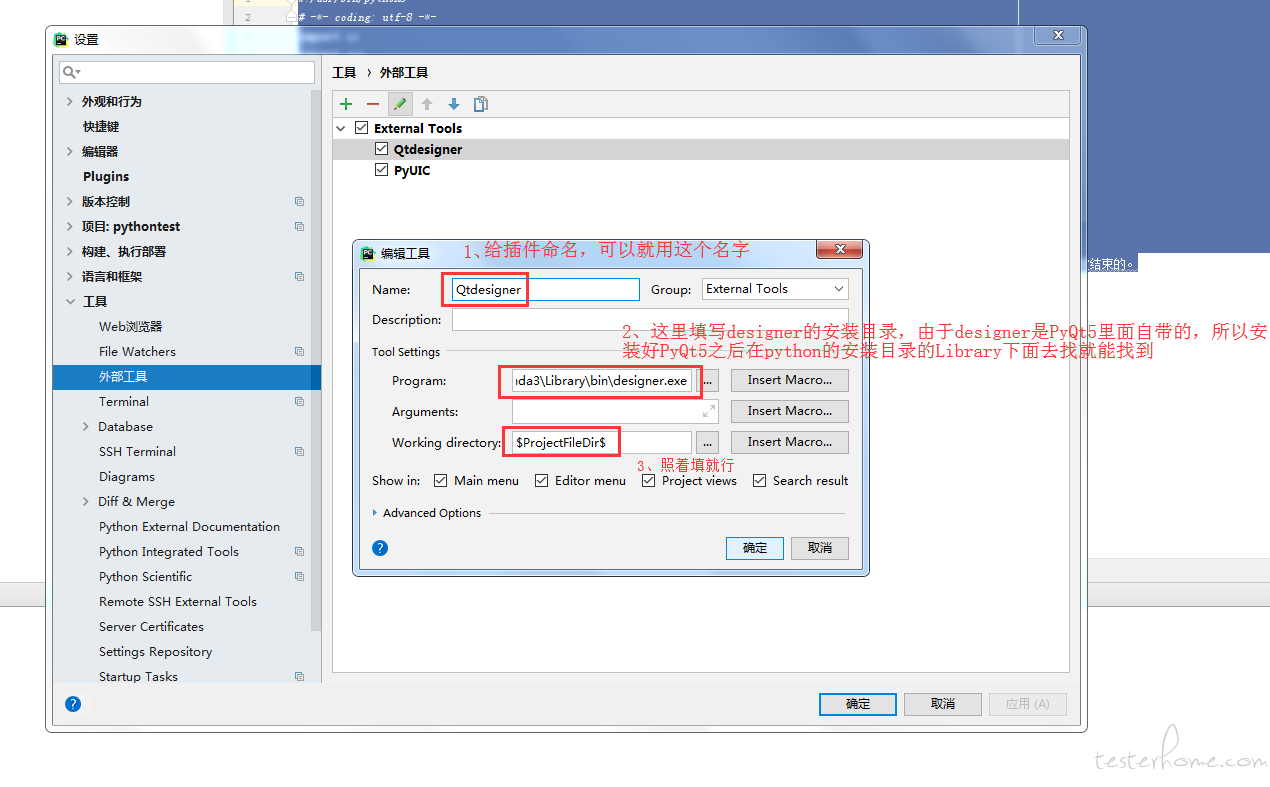1270x787 pixels.
Task: Click browse button beside Program field
Action: (x=707, y=380)
